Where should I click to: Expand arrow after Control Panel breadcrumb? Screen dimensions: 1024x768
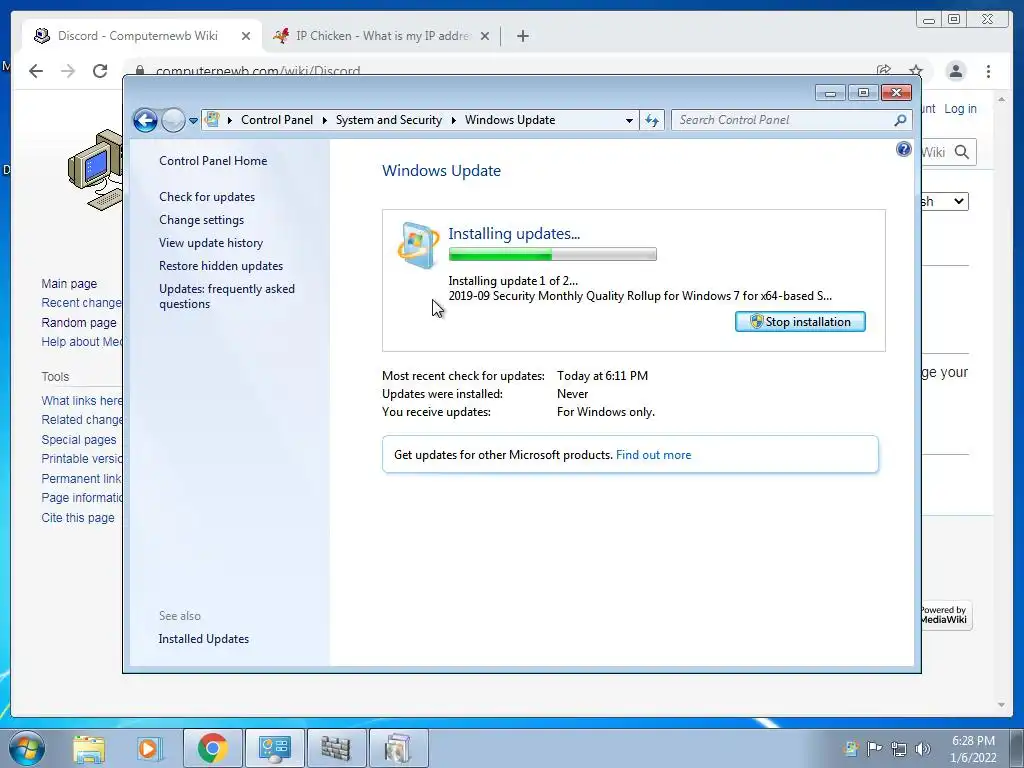[x=325, y=120]
